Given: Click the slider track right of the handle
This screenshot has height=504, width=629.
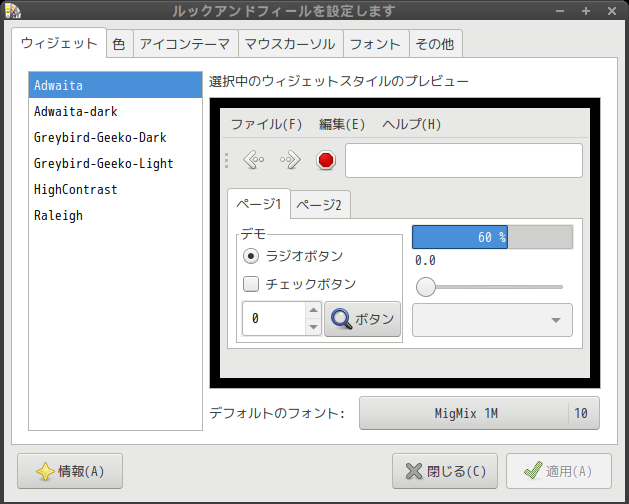Looking at the screenshot, I should [499, 287].
